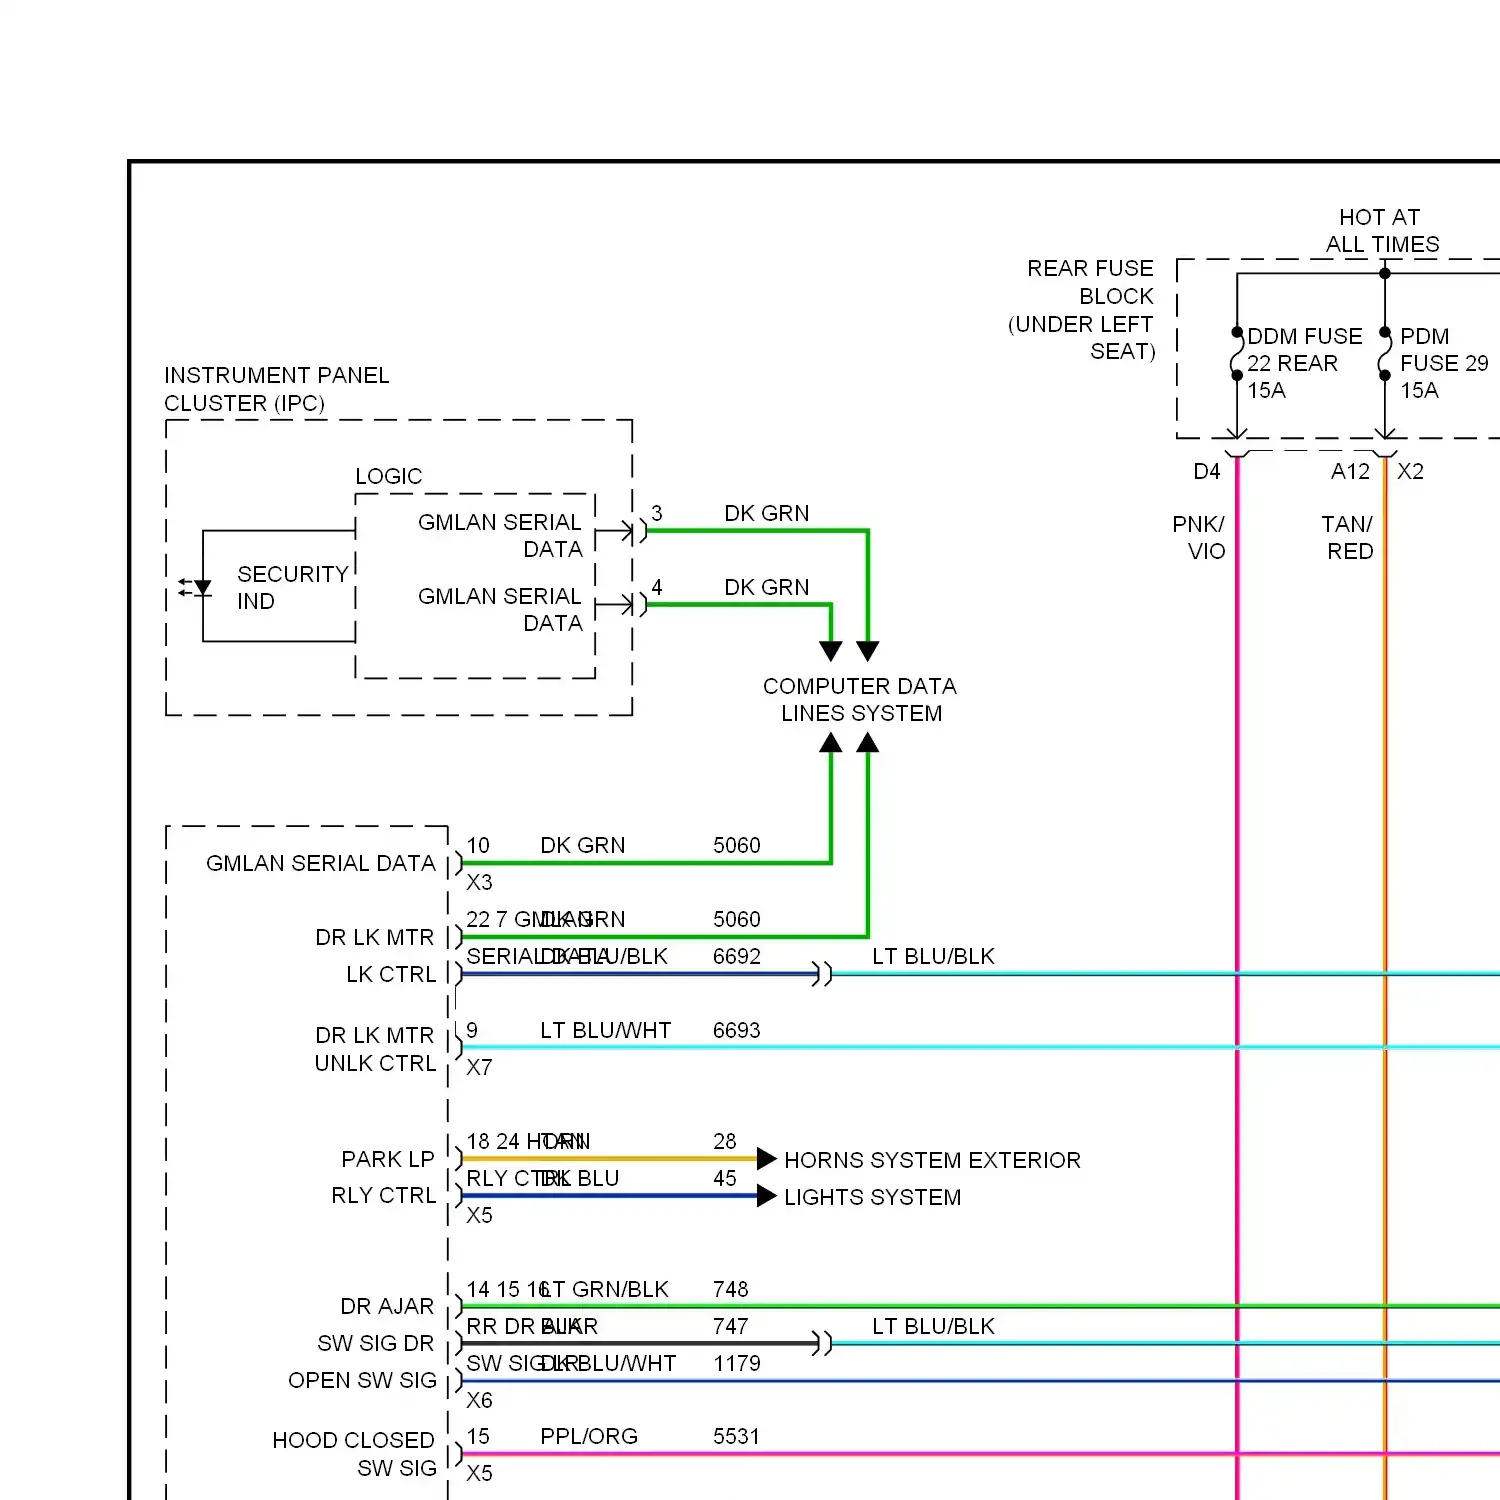
Task: Select IPC pin number 3
Action: click(657, 513)
